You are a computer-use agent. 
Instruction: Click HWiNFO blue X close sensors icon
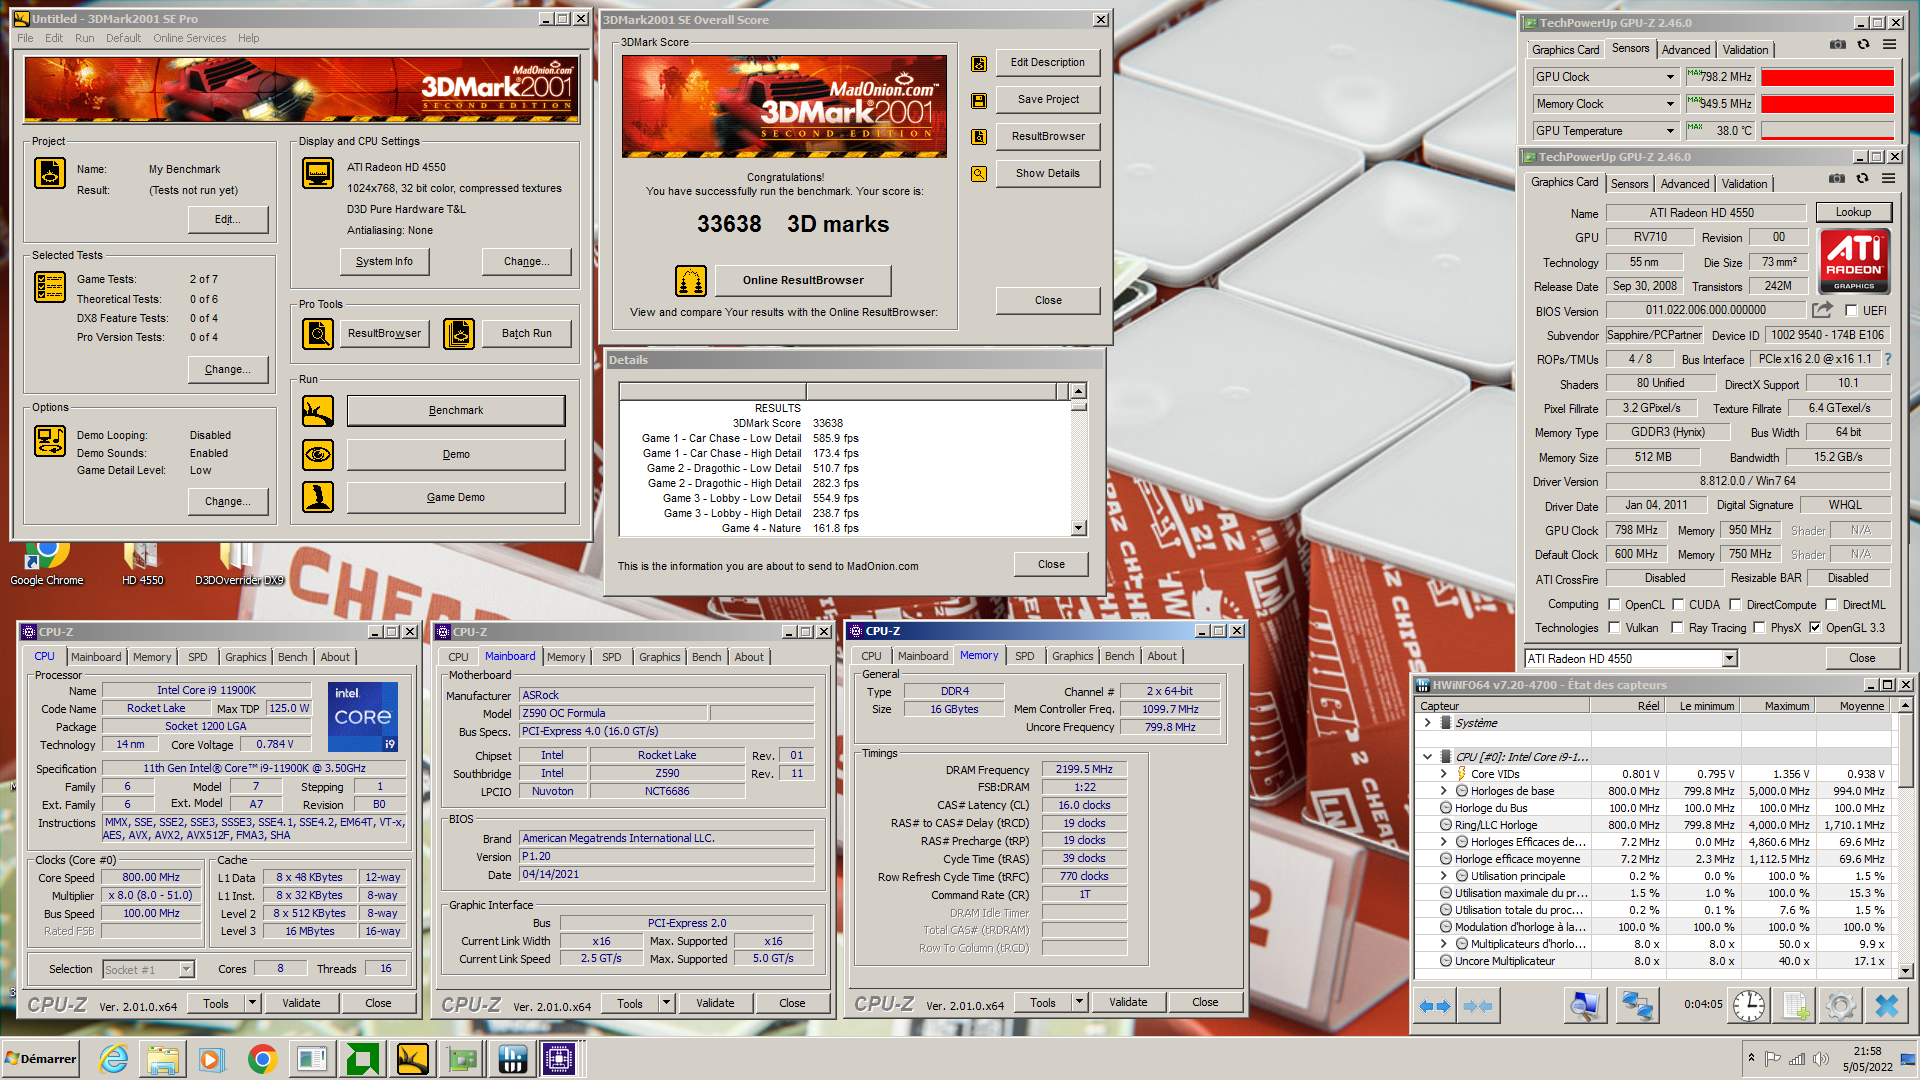1886,1006
